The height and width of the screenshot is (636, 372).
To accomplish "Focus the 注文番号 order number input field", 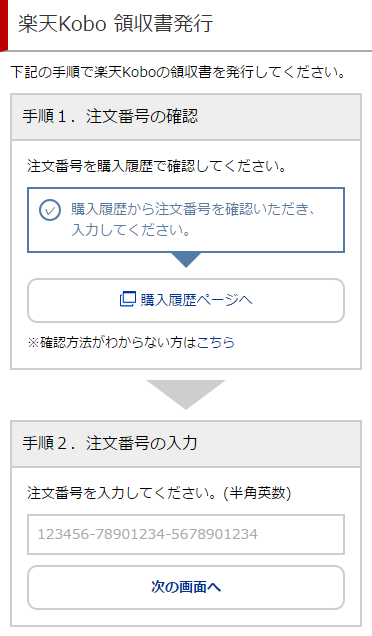I will pos(186,534).
